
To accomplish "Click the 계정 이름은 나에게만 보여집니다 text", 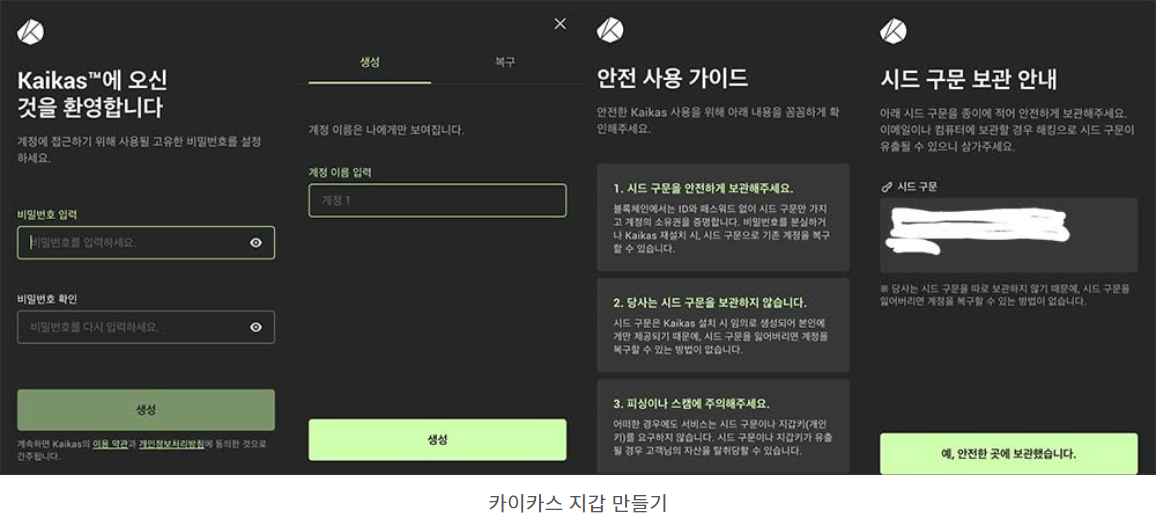I will click(x=386, y=130).
